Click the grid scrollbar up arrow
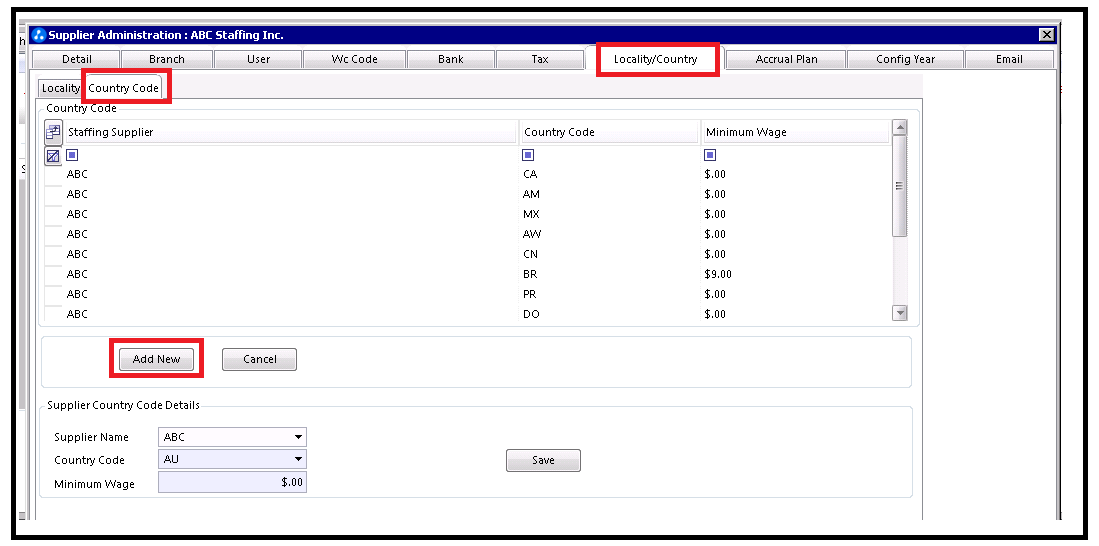 pyautogui.click(x=899, y=127)
